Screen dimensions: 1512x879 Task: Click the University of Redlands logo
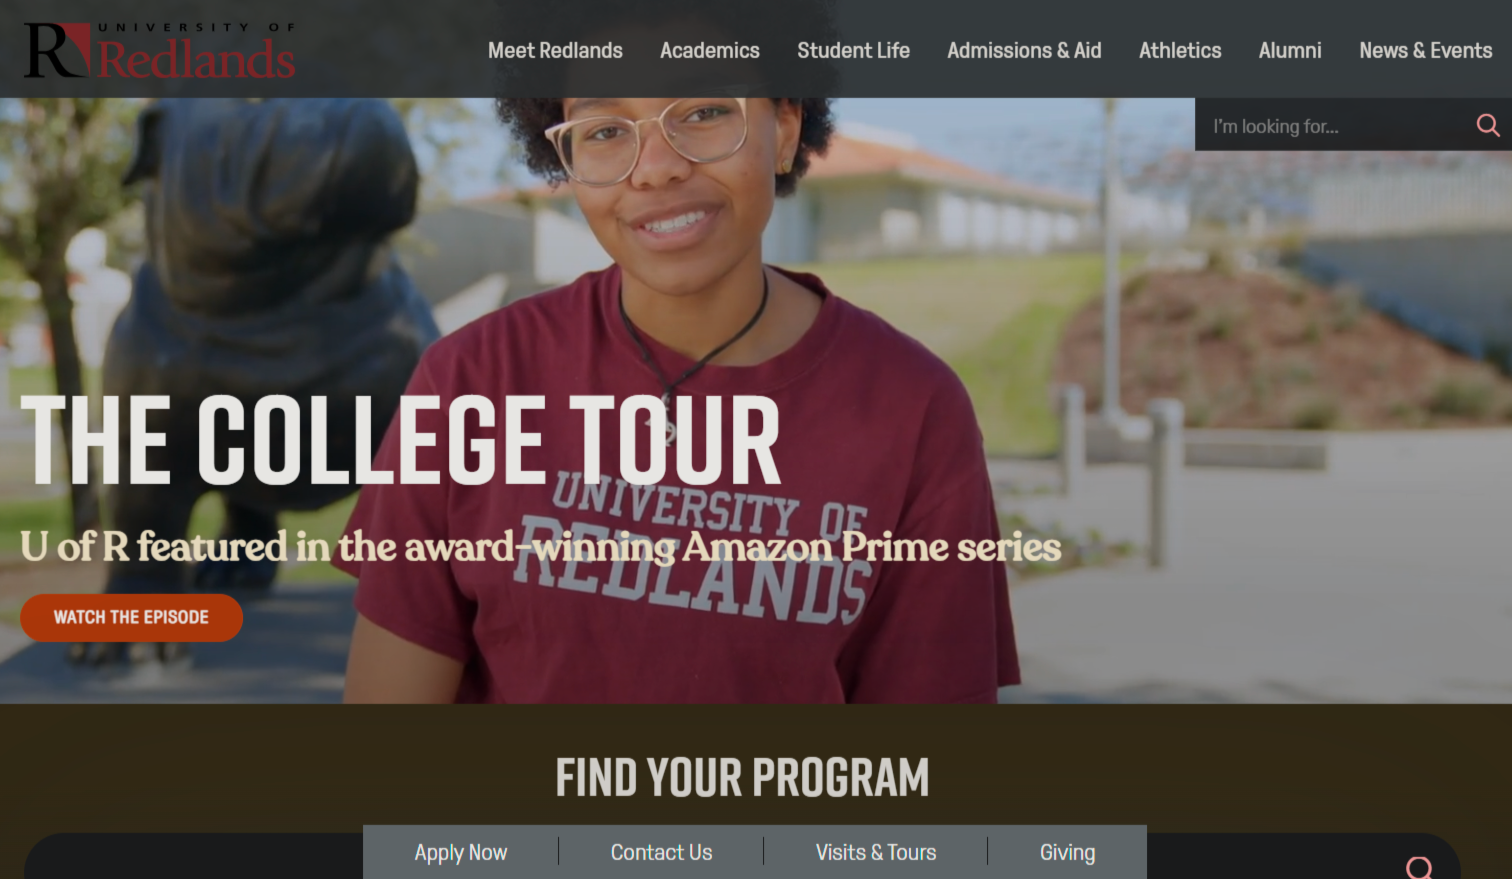click(x=160, y=51)
